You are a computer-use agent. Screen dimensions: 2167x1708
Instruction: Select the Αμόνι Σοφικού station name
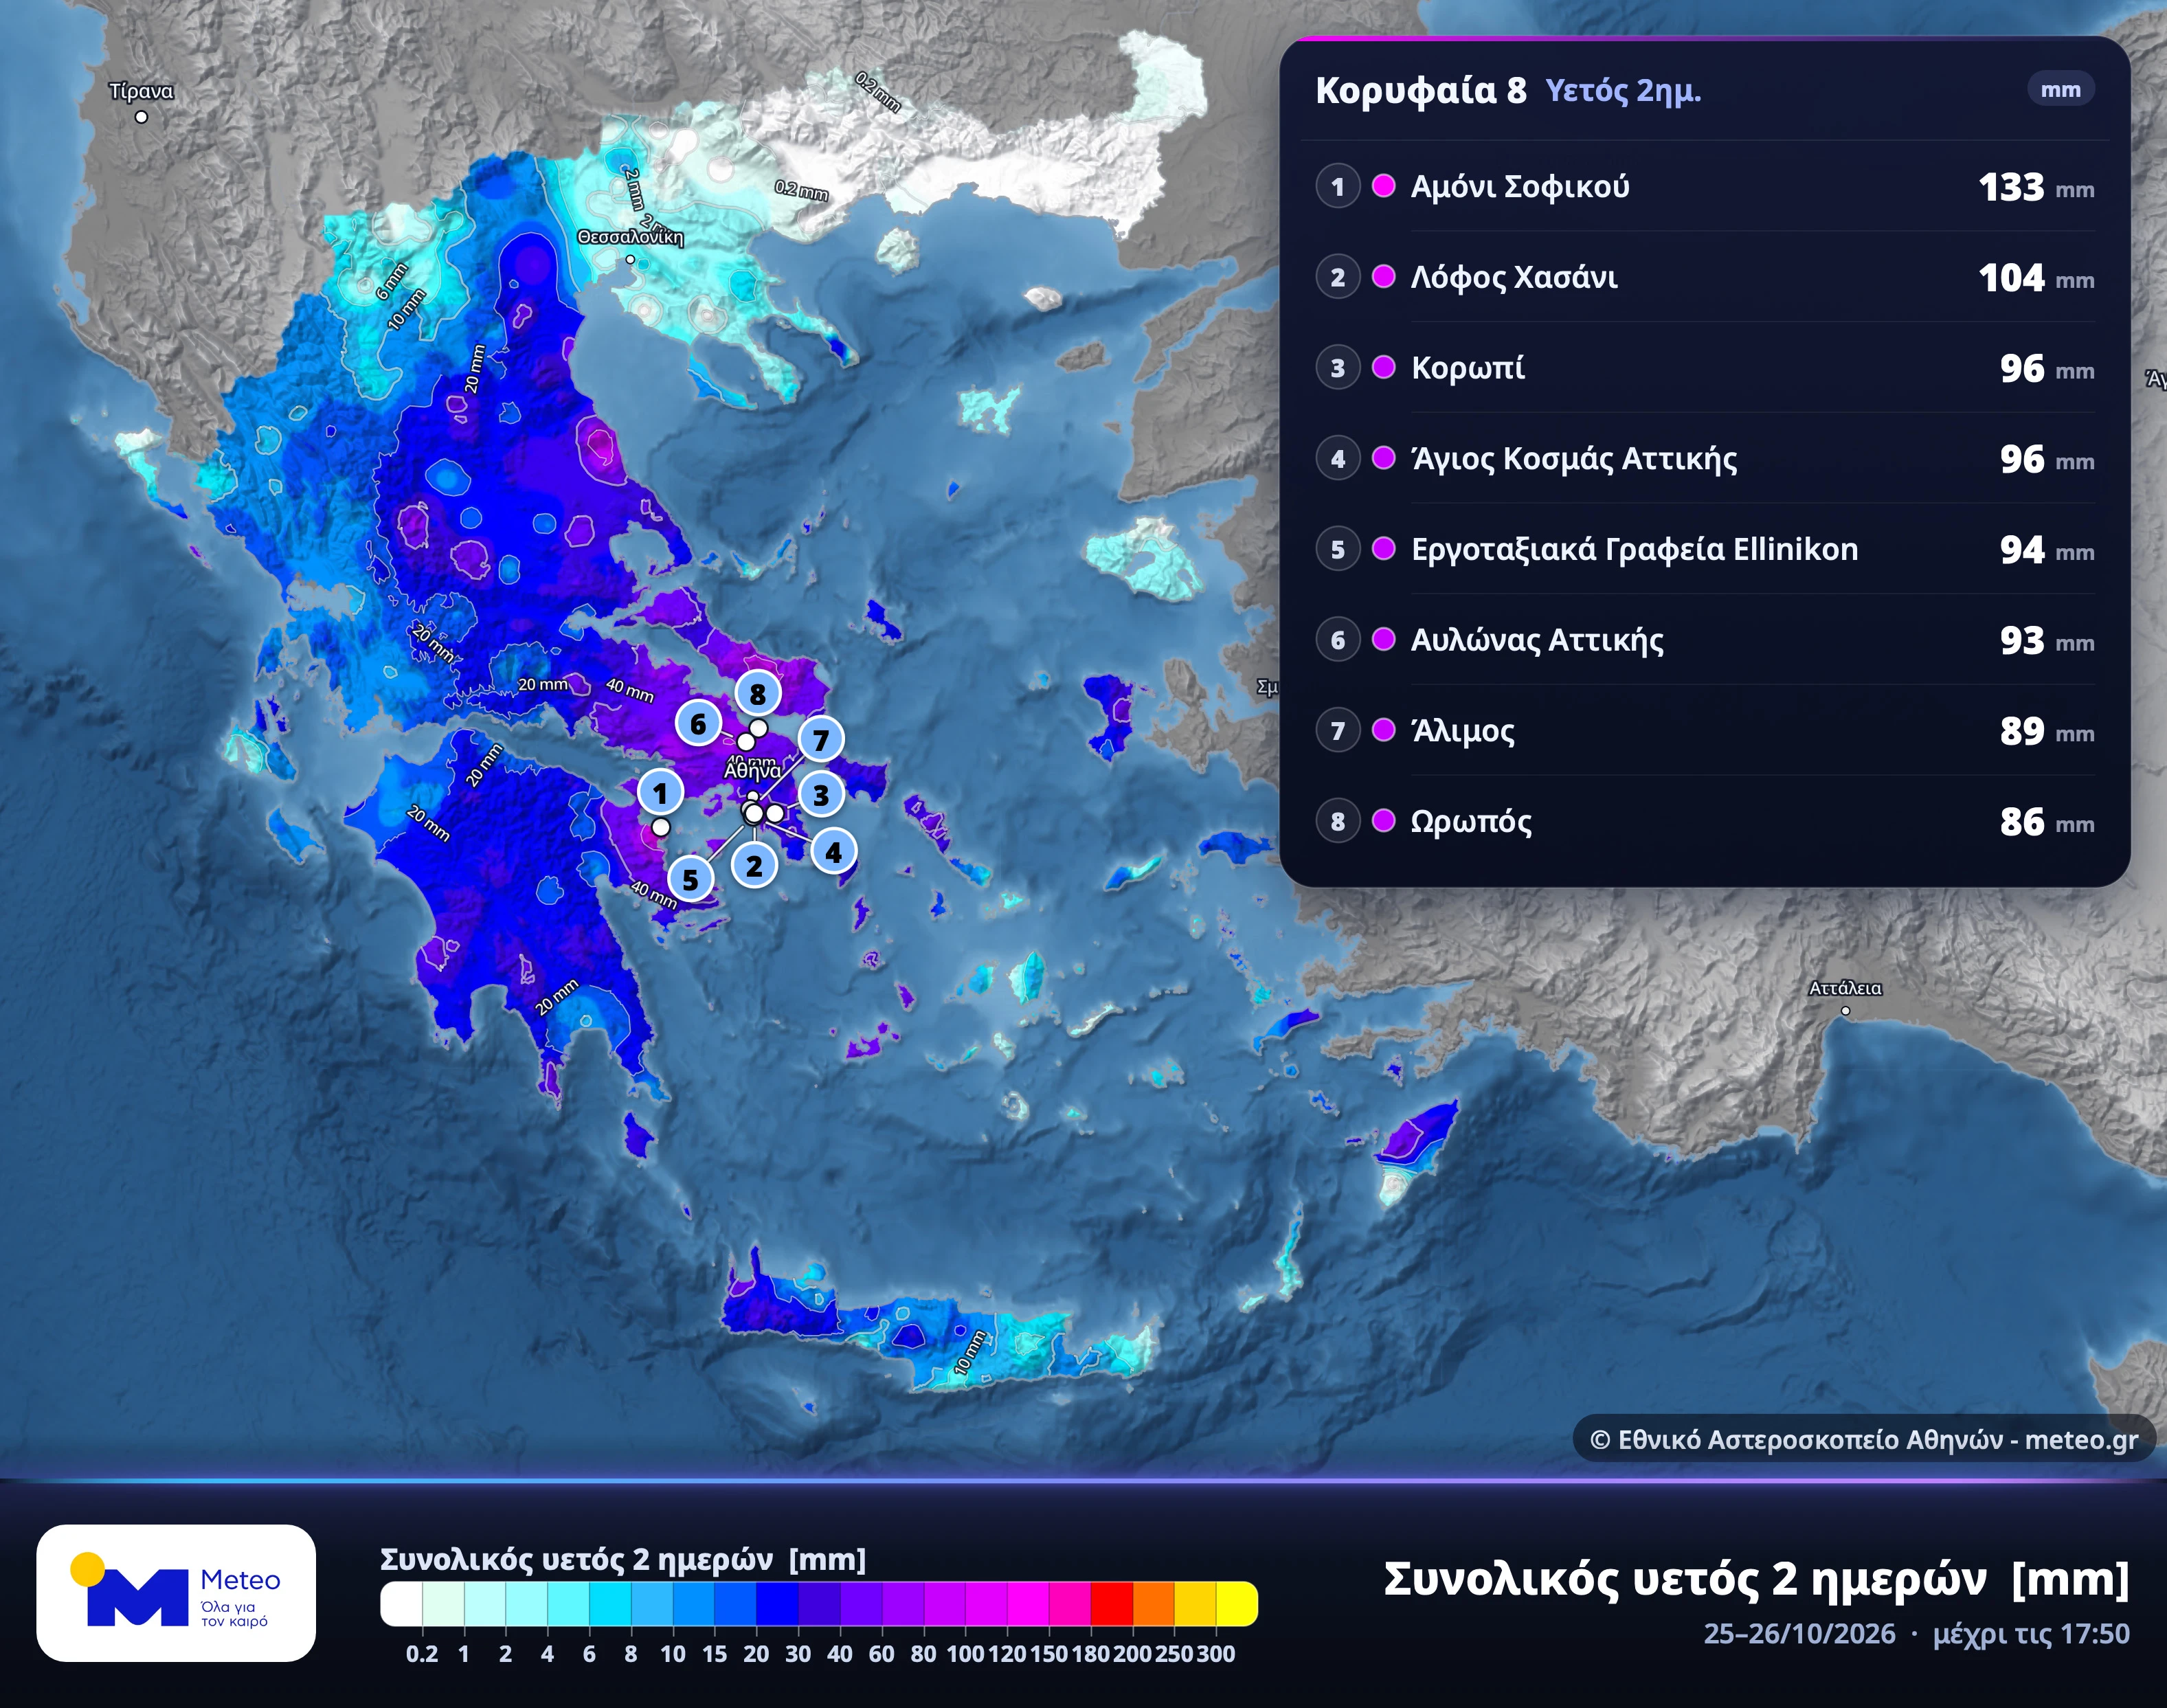(1520, 187)
